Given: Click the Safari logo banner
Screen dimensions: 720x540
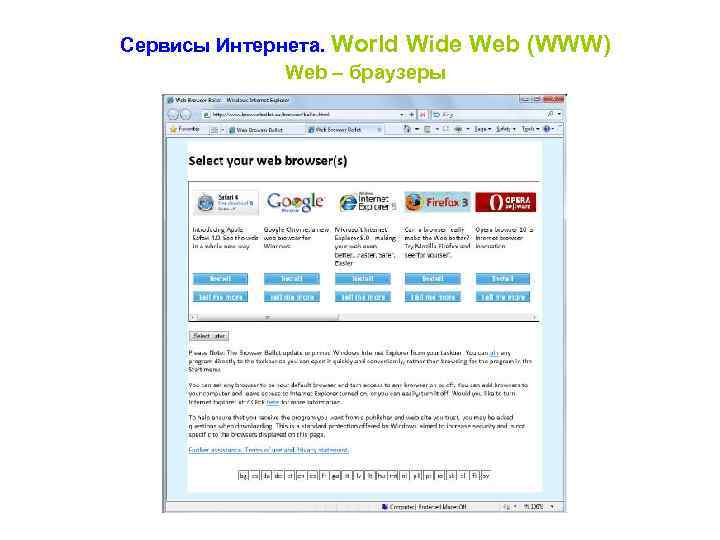Looking at the screenshot, I should point(225,202).
